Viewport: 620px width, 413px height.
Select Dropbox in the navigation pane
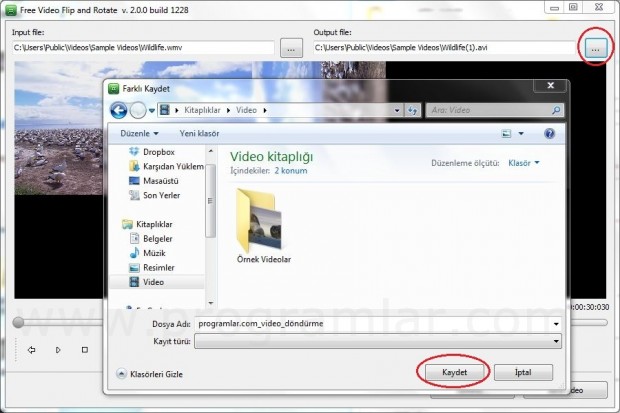click(151, 152)
